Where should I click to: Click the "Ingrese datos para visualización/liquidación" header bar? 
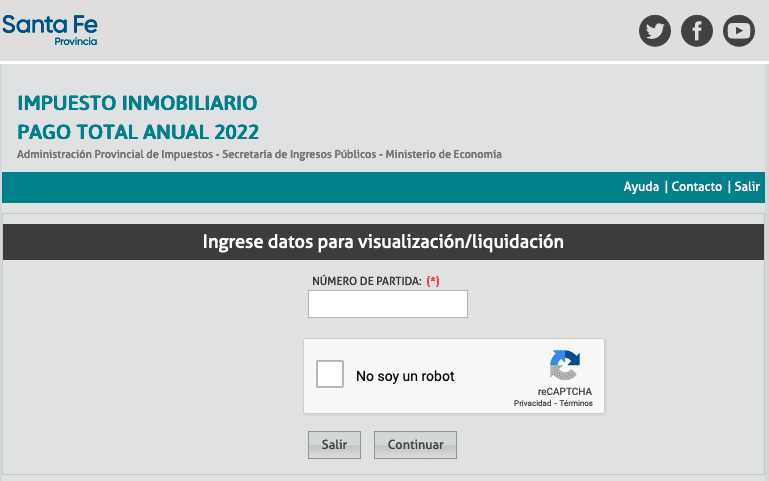pos(383,242)
